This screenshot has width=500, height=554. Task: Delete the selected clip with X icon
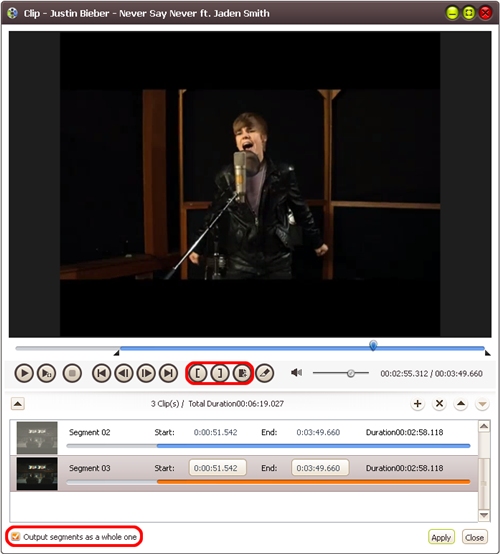[x=439, y=403]
